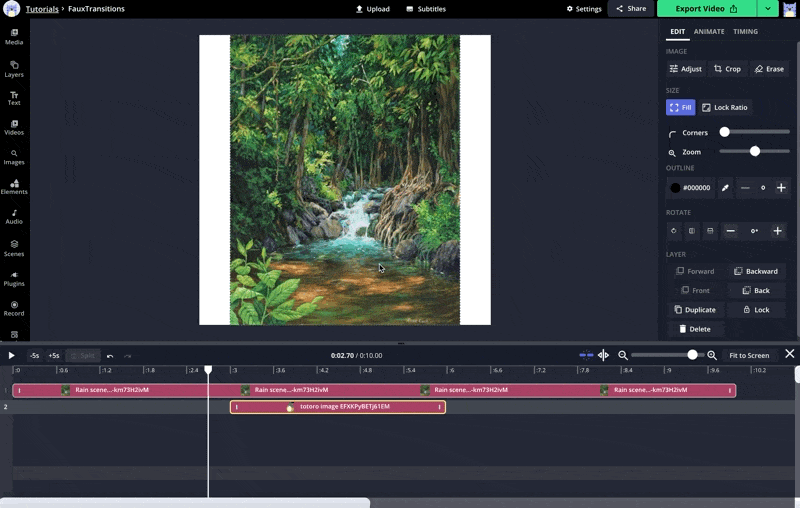
Task: Click the outline color eyedropper icon
Action: coord(726,188)
